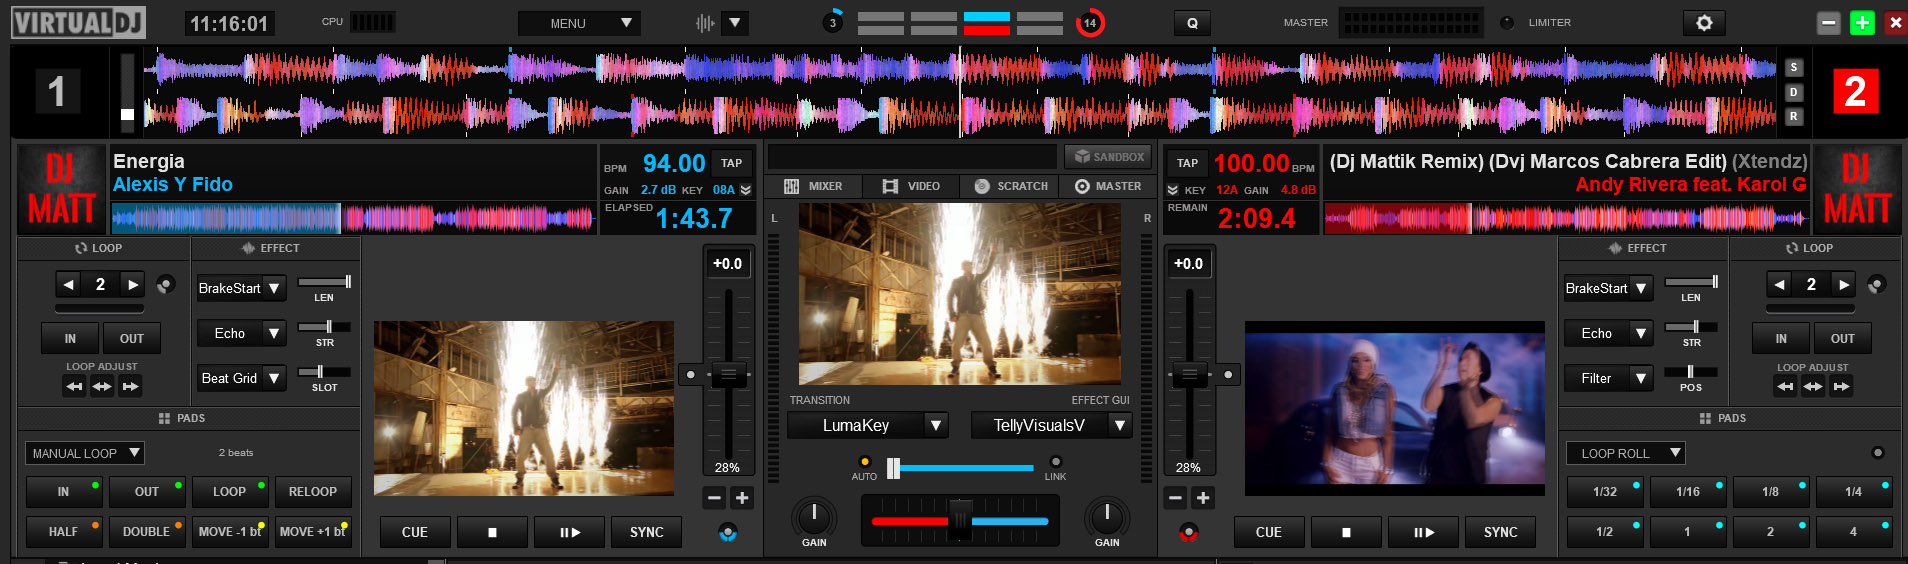Viewport: 1908px width, 564px height.
Task: Toggle left pitch slider reset dot
Action: [690, 375]
